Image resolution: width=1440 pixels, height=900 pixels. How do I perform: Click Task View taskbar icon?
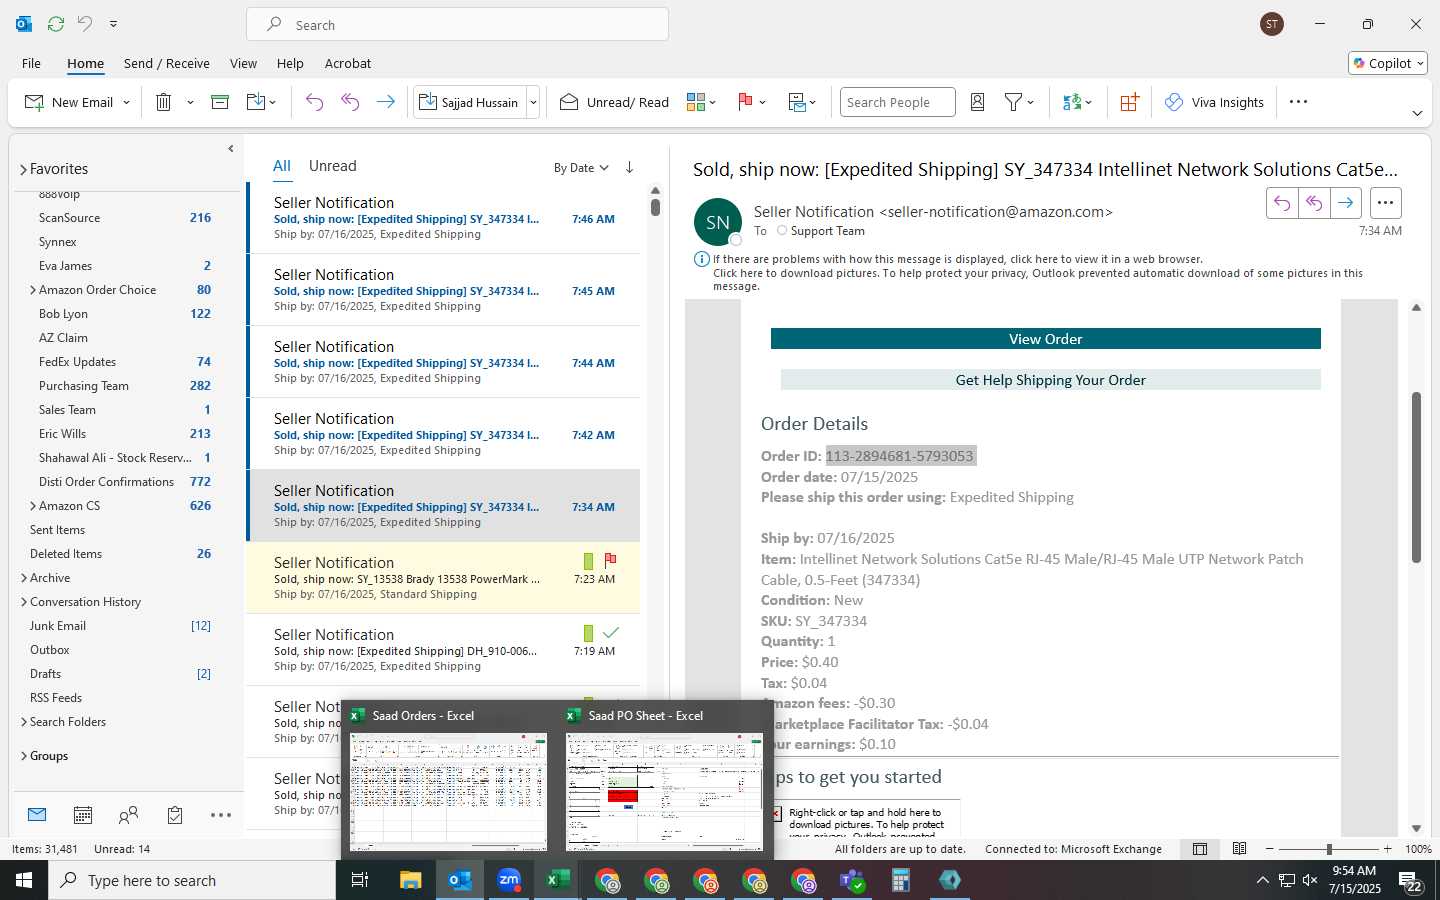[360, 880]
